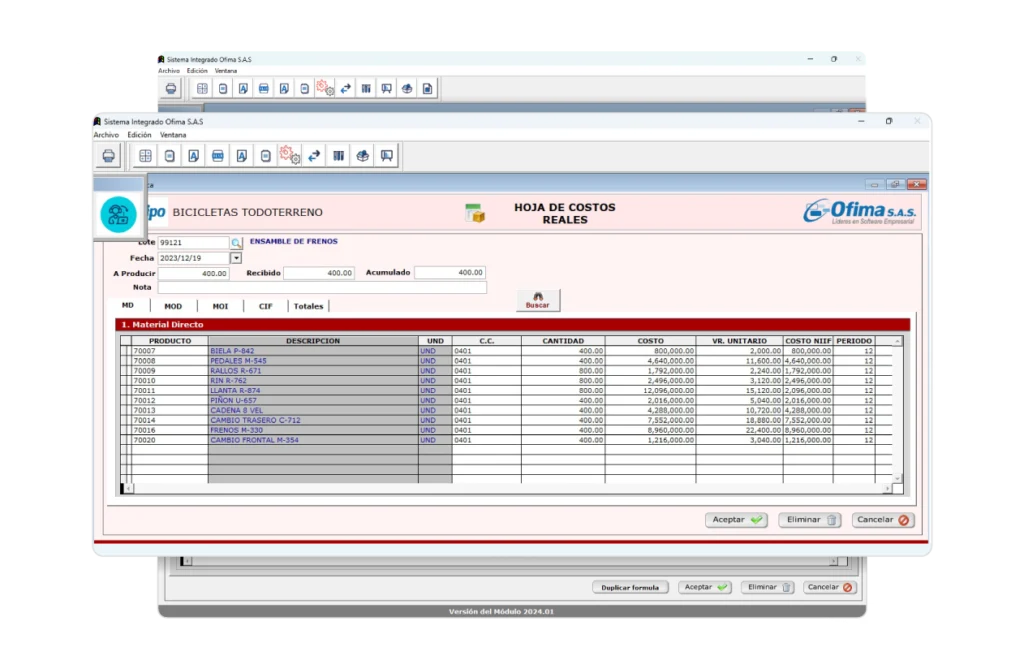Click the table's vertical scrollbar down arrow
Image resolution: width=1024 pixels, height=656 pixels.
tap(897, 479)
